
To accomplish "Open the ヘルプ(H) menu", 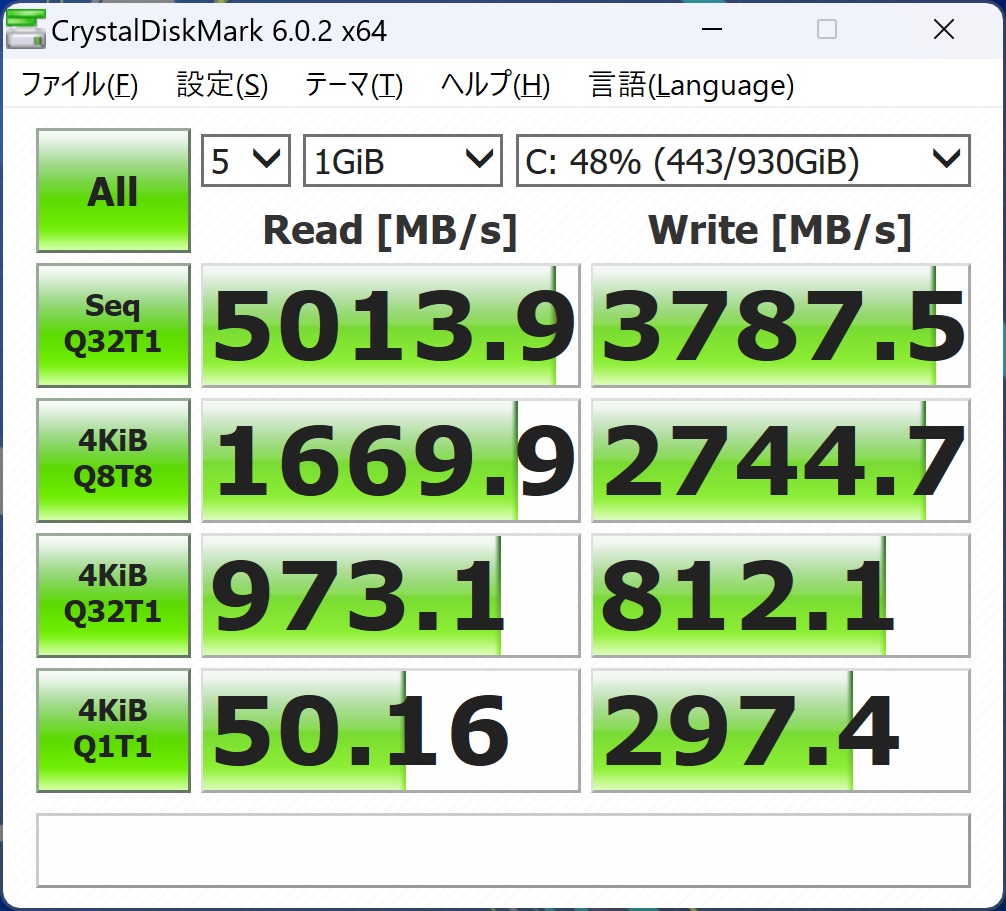I will (495, 85).
